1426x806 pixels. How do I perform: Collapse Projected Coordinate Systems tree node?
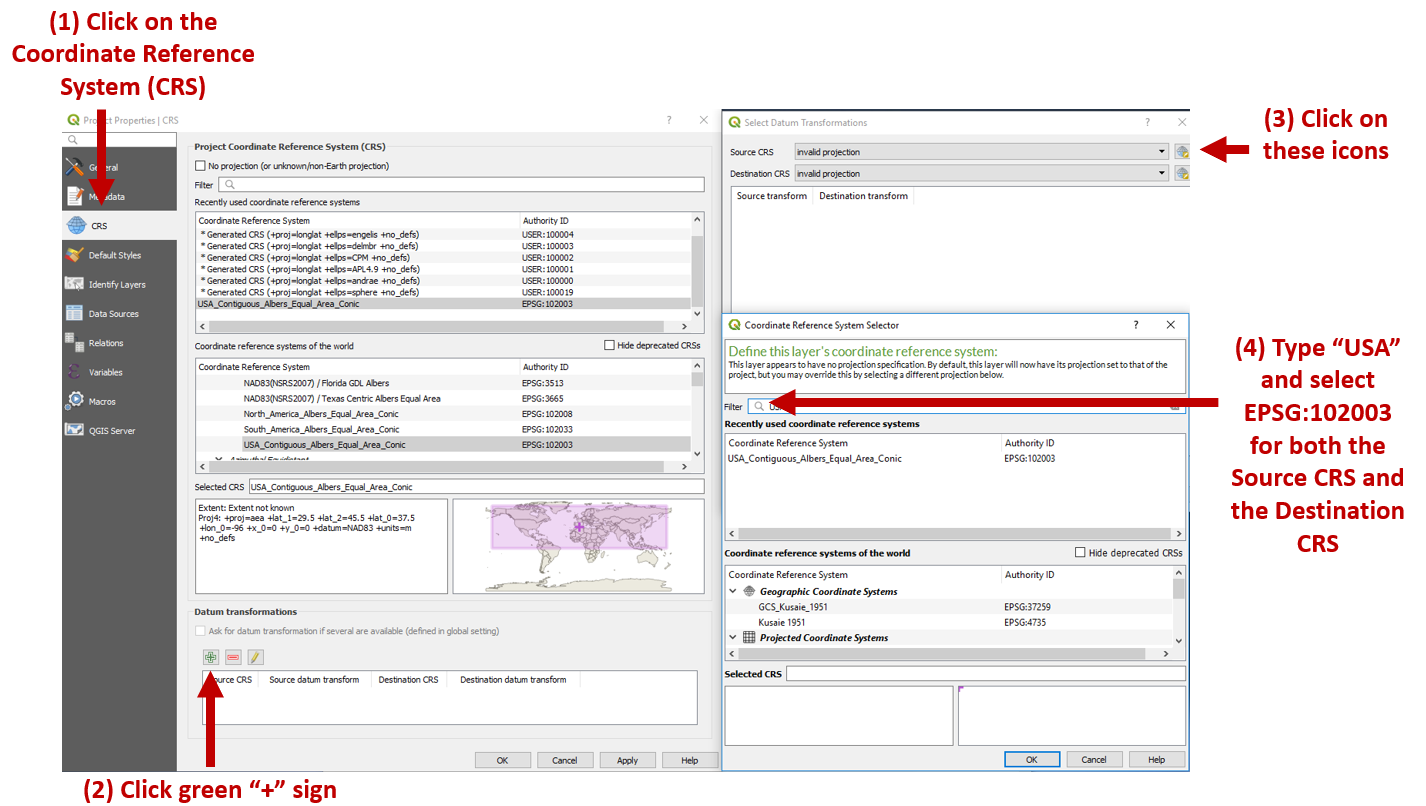click(733, 637)
